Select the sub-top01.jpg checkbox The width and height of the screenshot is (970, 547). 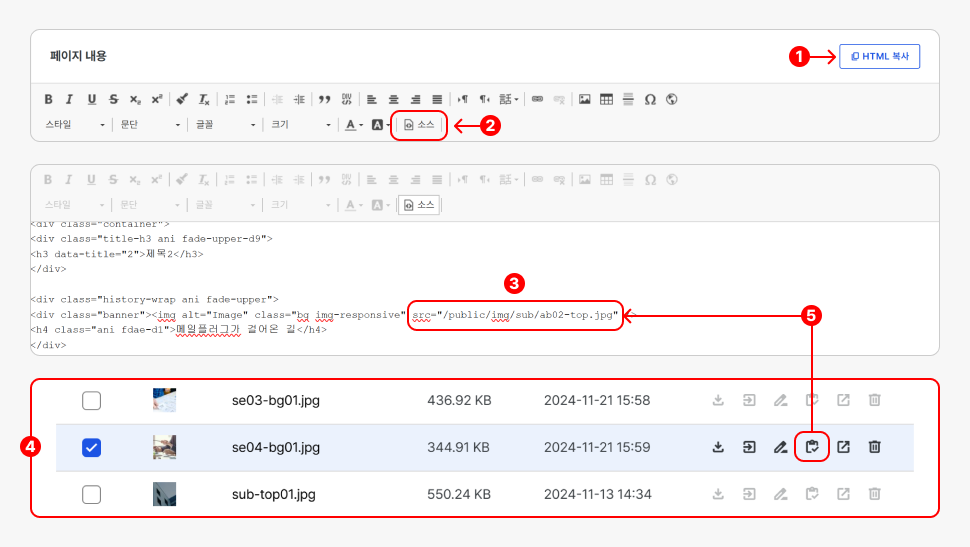click(91, 494)
